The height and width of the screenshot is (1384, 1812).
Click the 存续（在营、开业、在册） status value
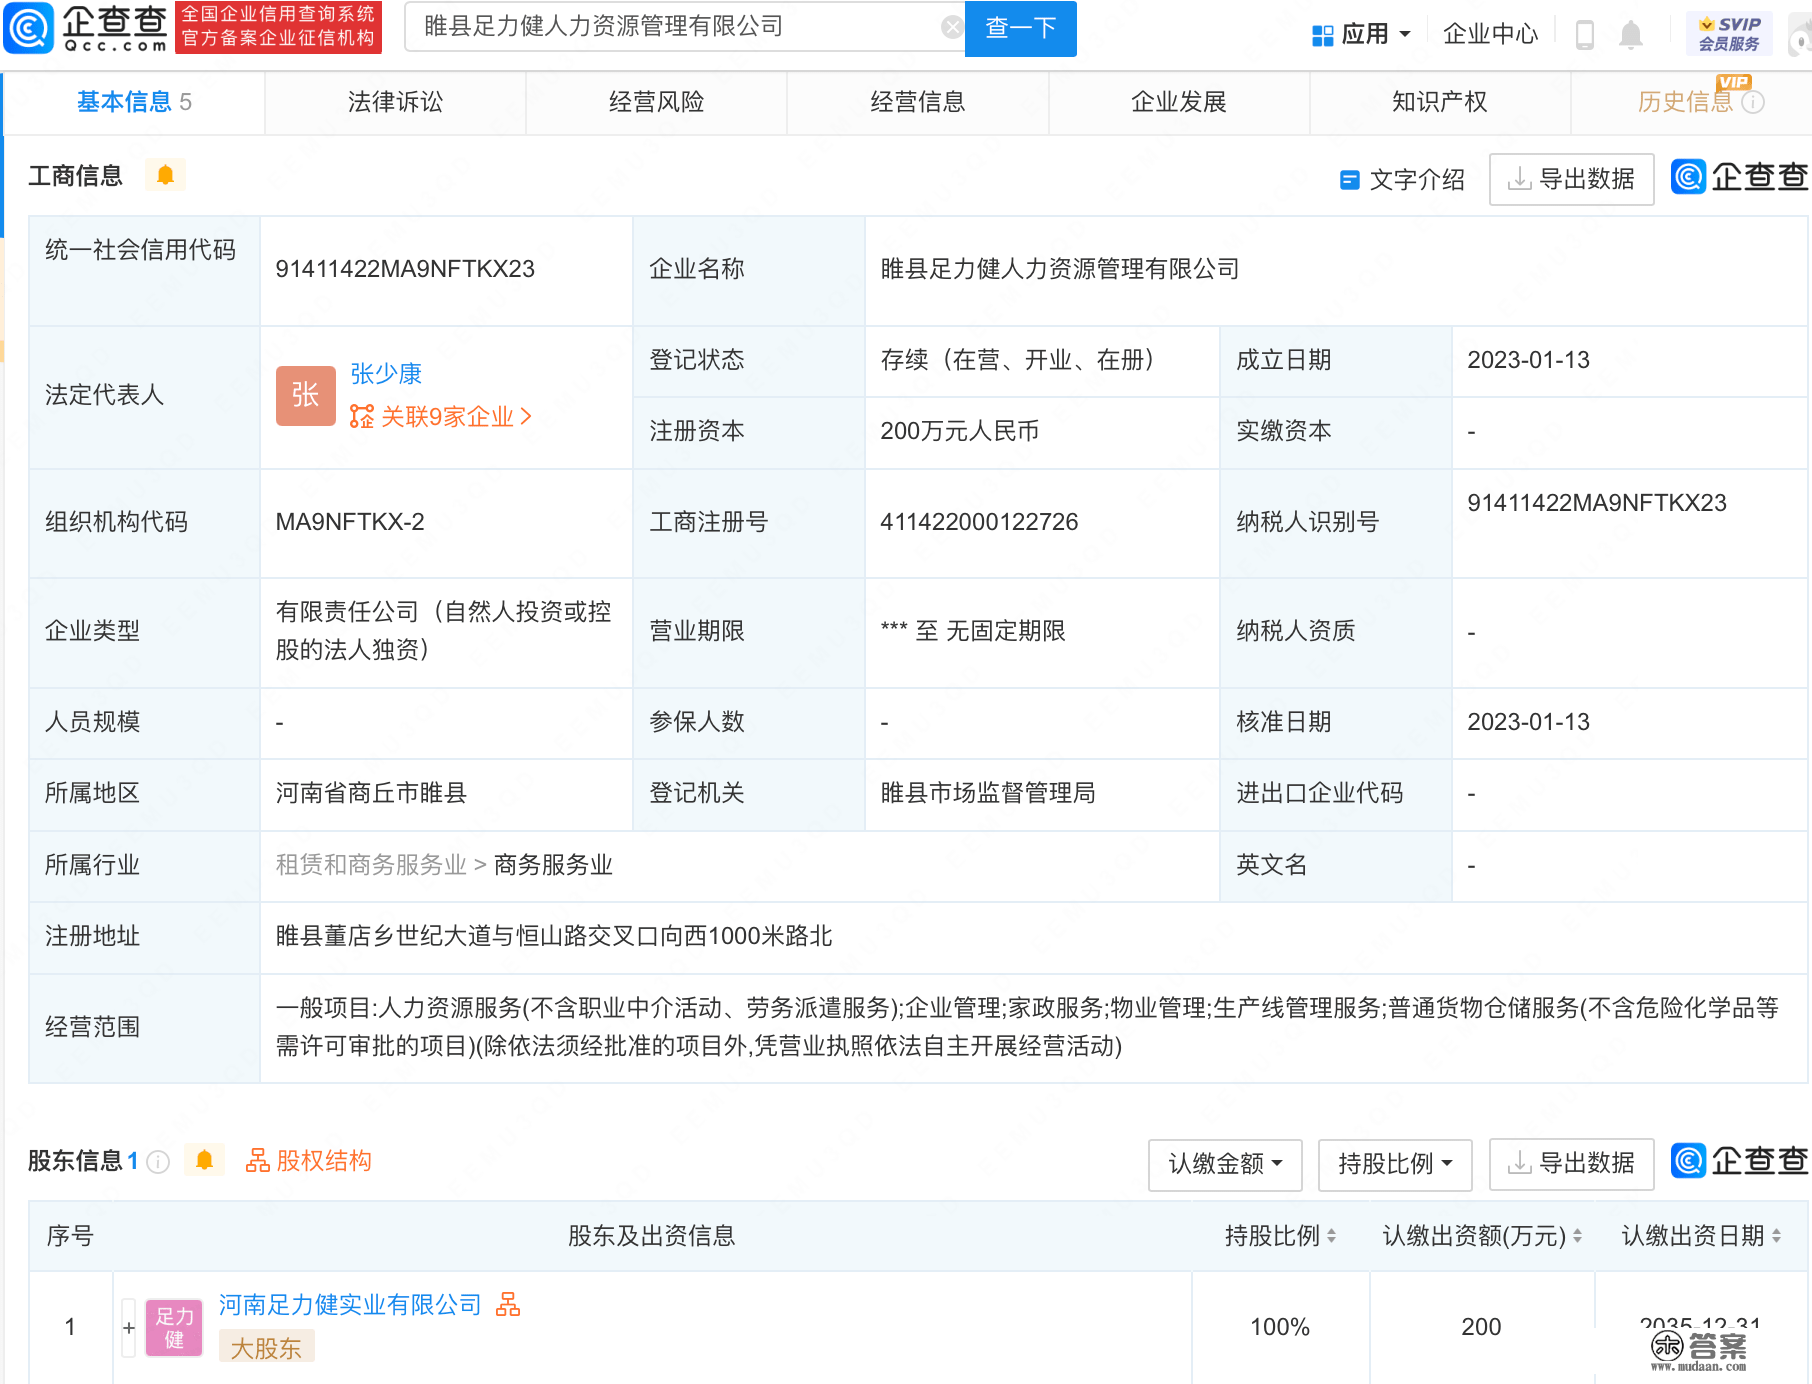click(x=1018, y=360)
